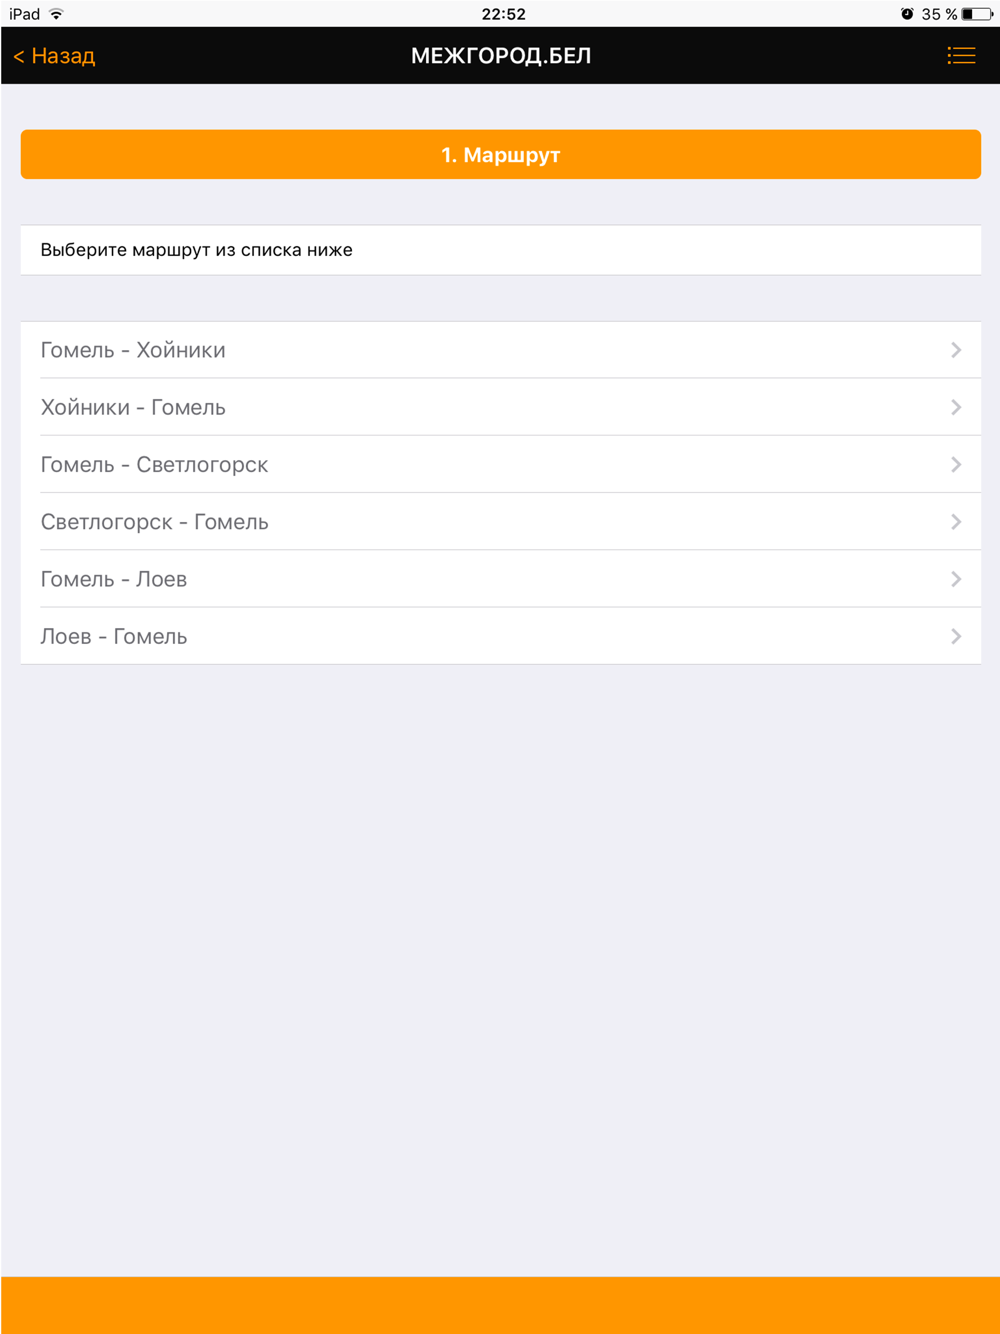
Task: Select the Хойники - Гомель route
Action: coord(500,407)
